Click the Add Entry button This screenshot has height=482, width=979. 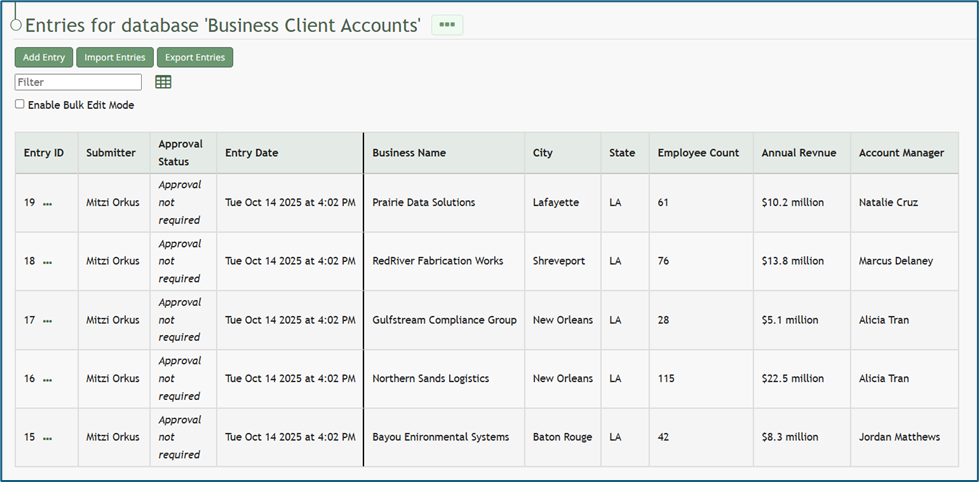44,58
